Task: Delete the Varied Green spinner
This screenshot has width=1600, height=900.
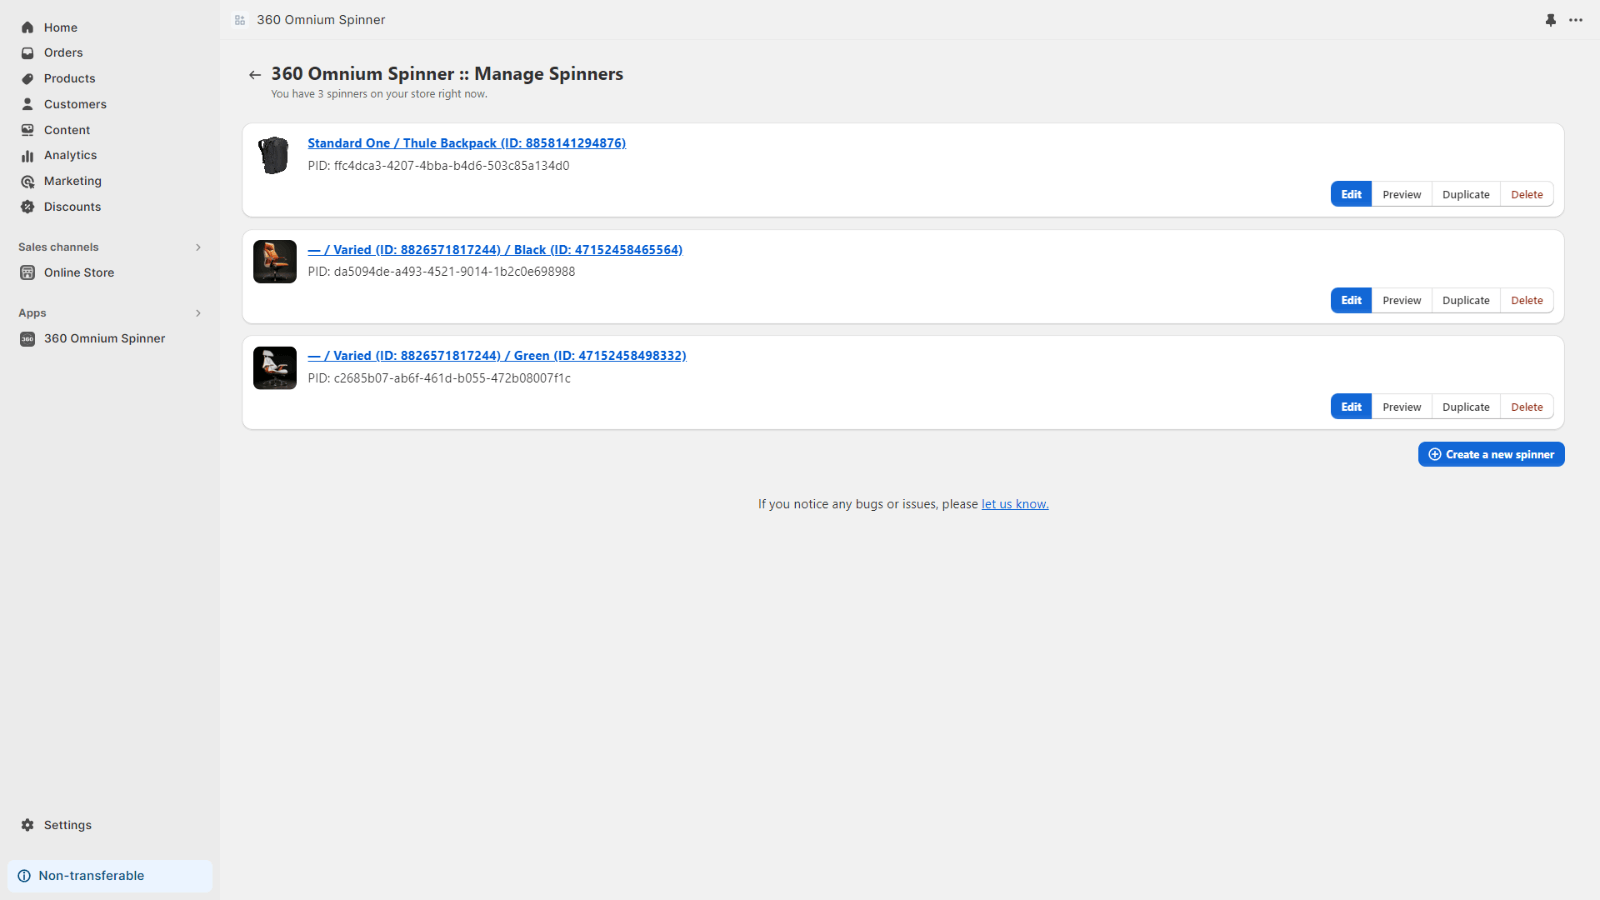Action: pyautogui.click(x=1527, y=407)
